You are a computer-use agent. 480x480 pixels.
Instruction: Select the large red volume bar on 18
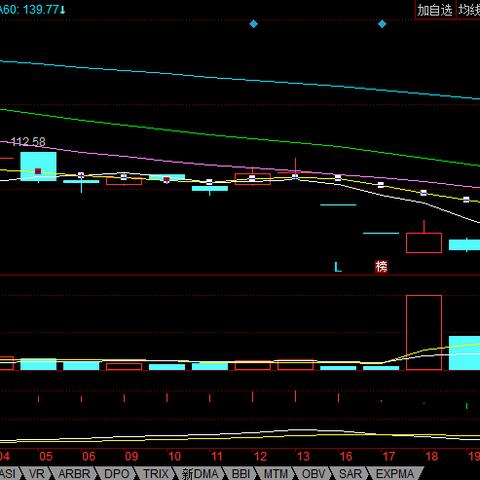(424, 332)
